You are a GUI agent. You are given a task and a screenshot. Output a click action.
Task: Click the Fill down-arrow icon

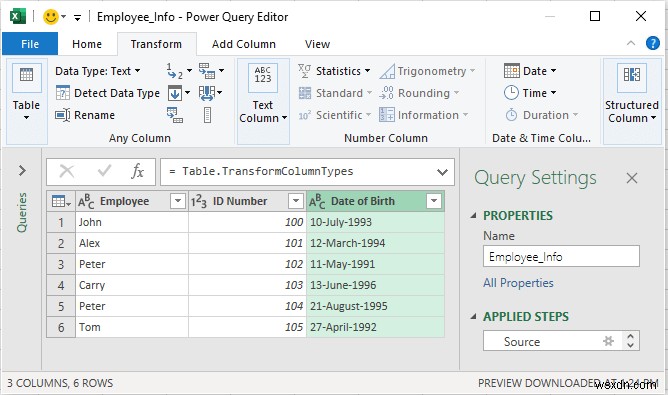[175, 93]
